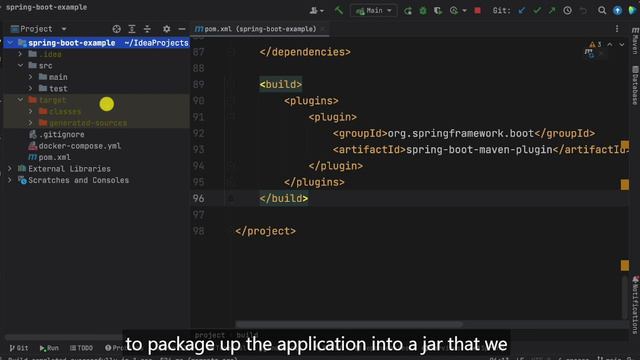This screenshot has height=360, width=640.
Task: Click org.springframework.boot groupId text
Action: click(x=461, y=133)
